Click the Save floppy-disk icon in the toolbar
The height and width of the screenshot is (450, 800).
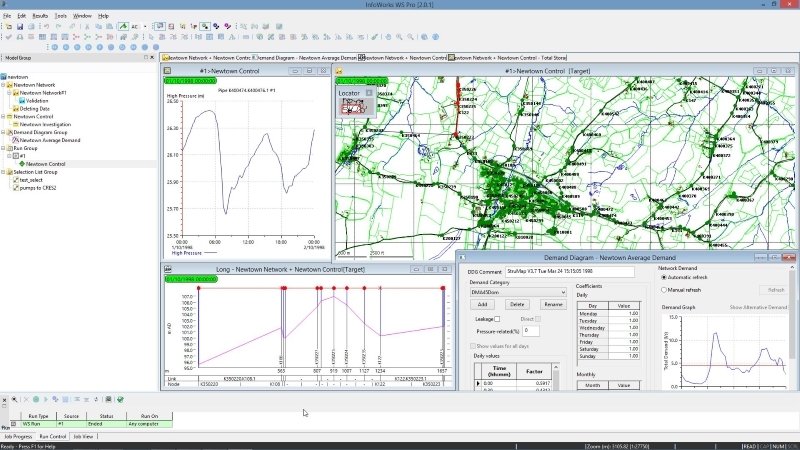tap(20, 27)
